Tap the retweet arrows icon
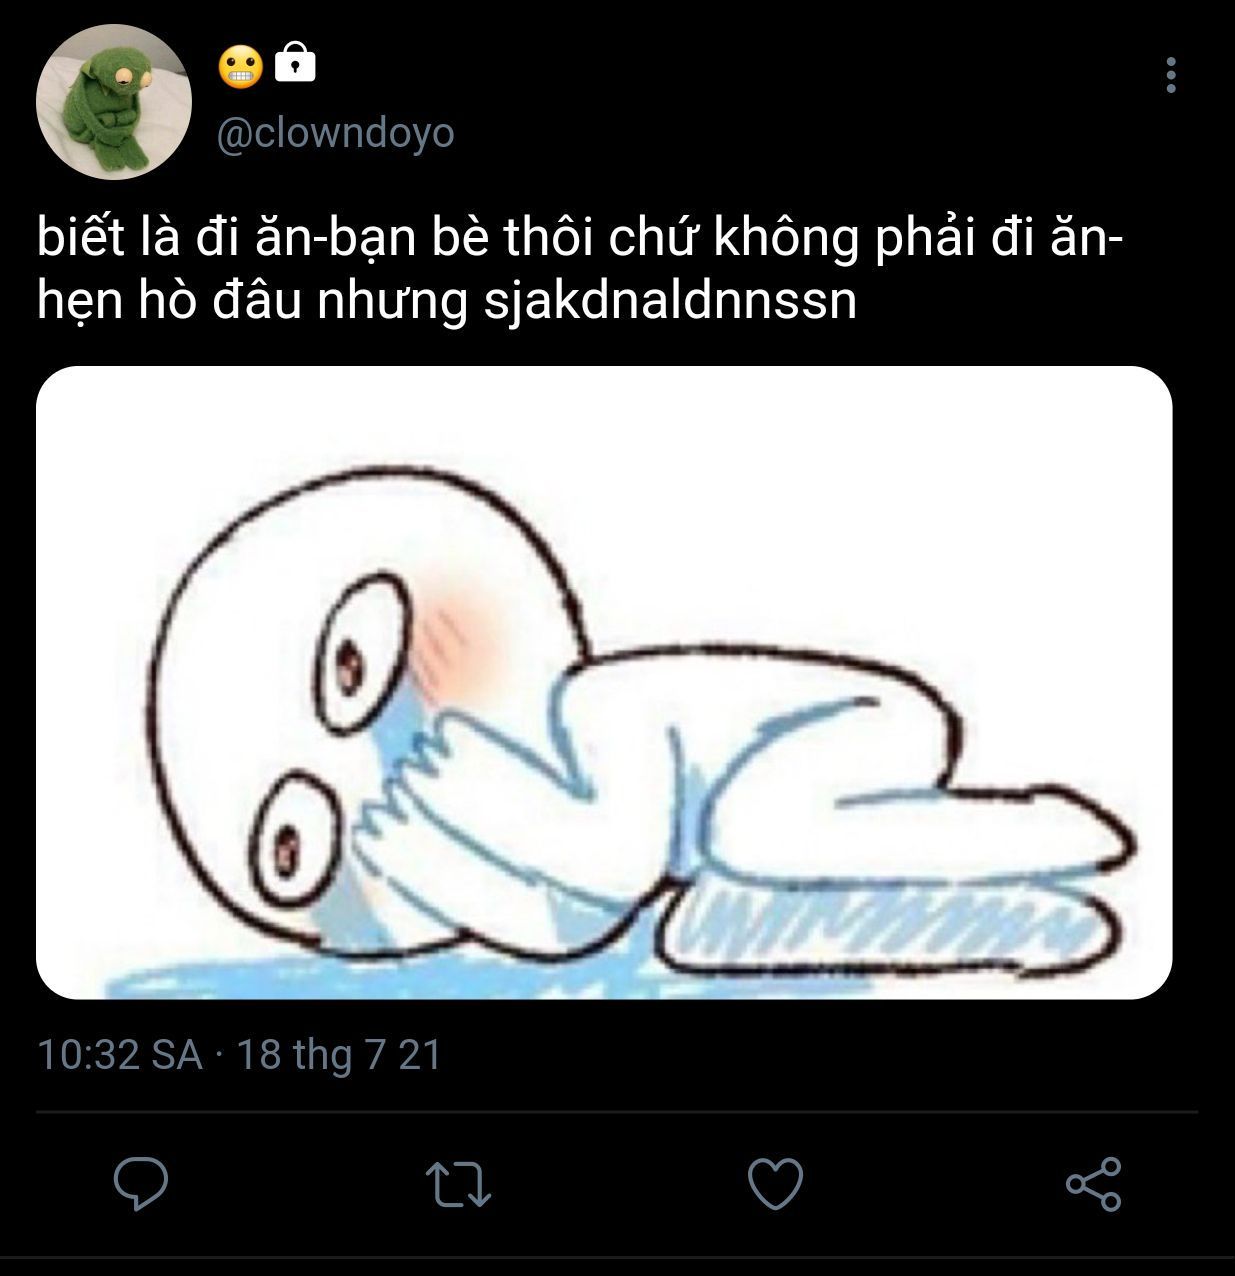Screen dimensions: 1235x1276 tap(458, 1184)
